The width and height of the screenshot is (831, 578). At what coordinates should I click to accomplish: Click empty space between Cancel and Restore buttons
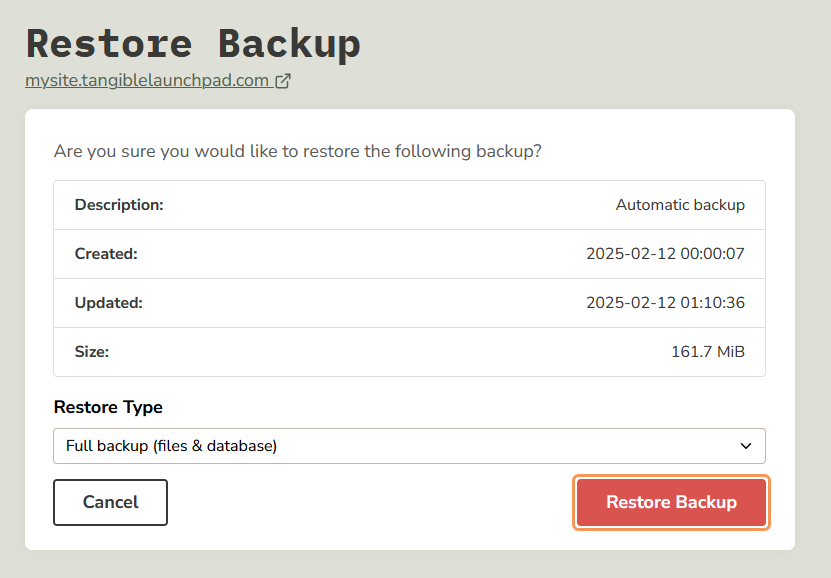(x=370, y=502)
